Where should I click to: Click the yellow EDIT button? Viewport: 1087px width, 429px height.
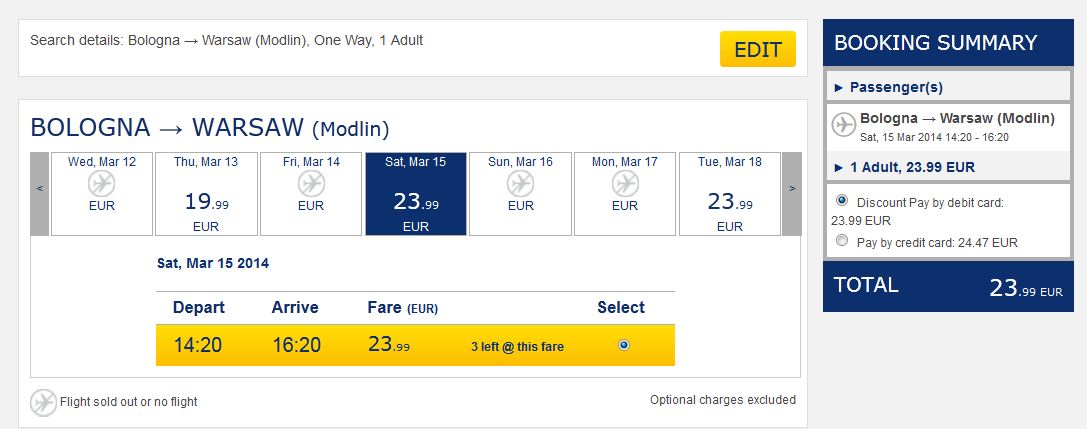(x=758, y=49)
